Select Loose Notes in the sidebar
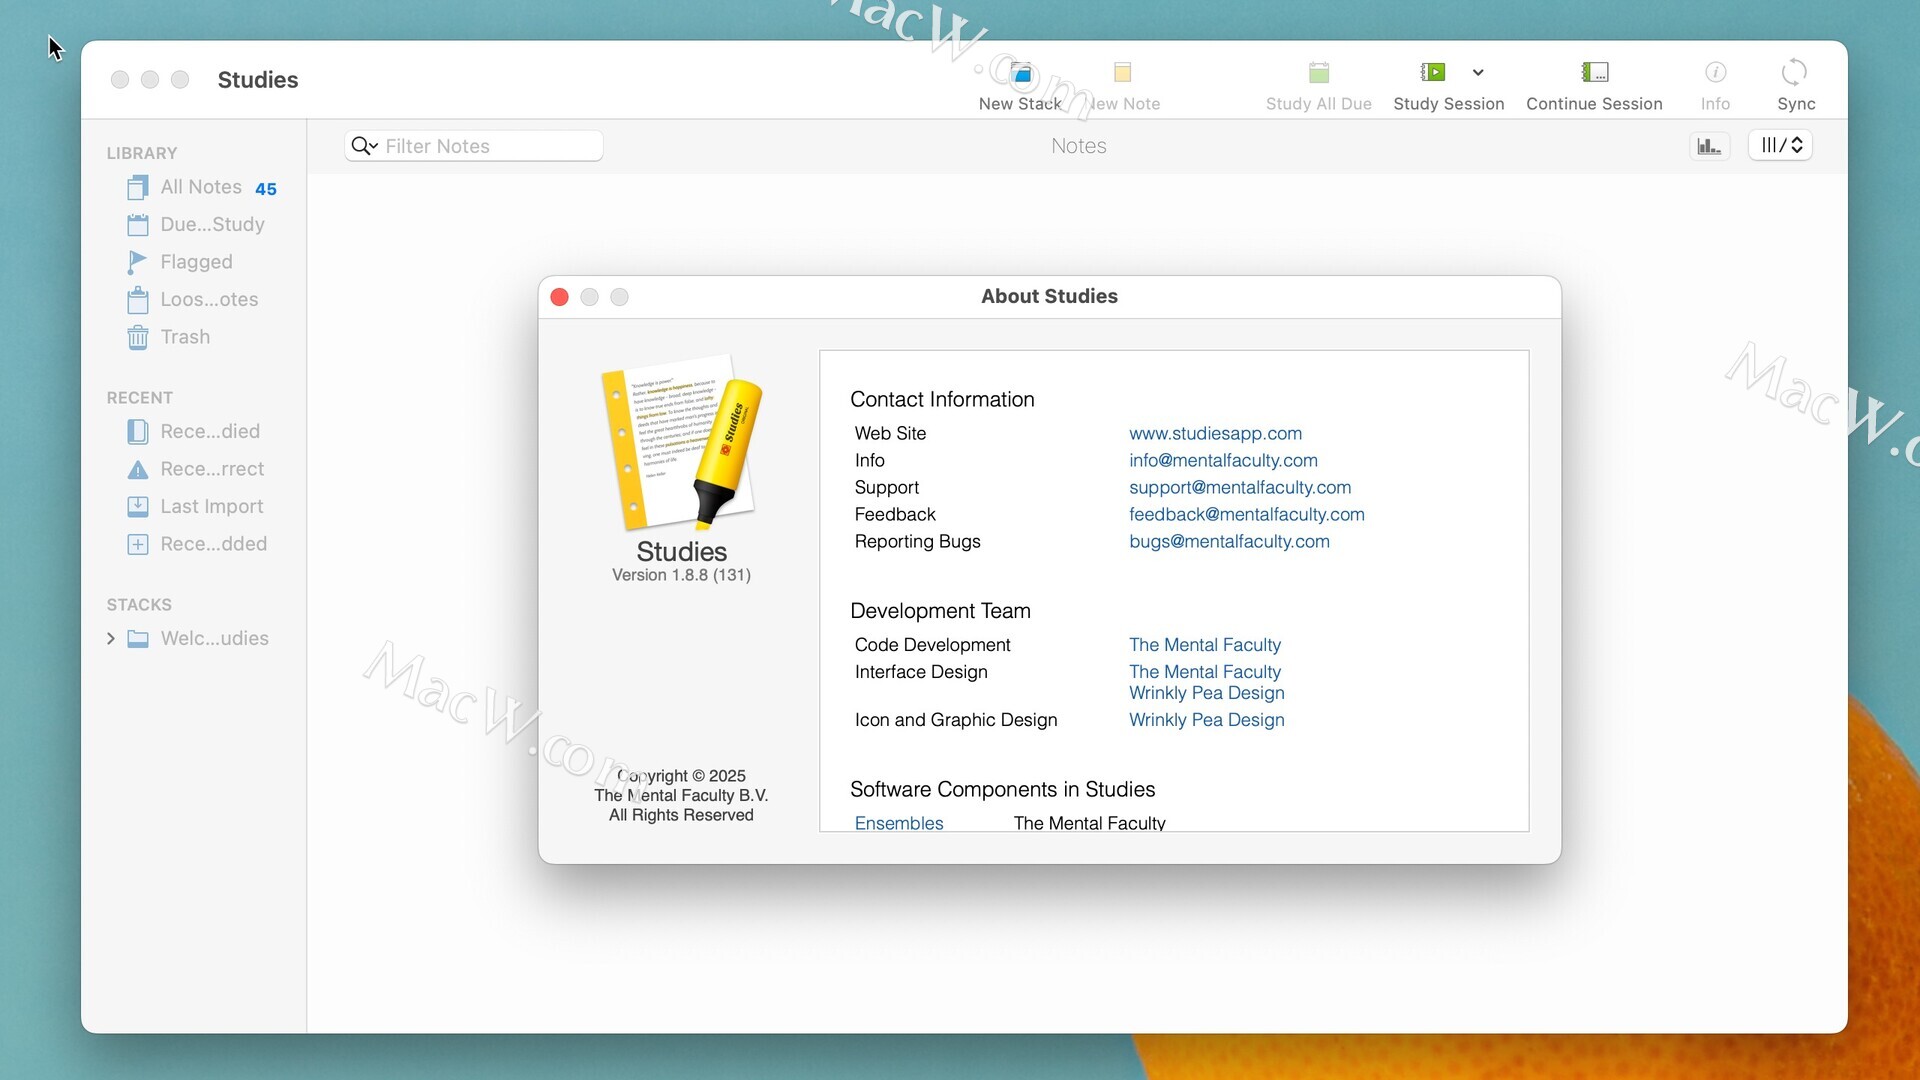Screen dimensions: 1920x1080 pyautogui.click(x=195, y=300)
